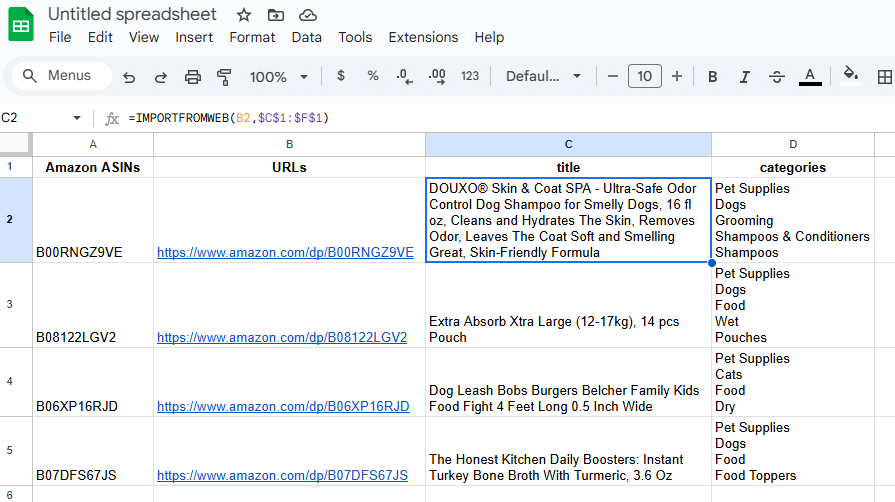
Task: Open the Format menu
Action: pyautogui.click(x=252, y=37)
